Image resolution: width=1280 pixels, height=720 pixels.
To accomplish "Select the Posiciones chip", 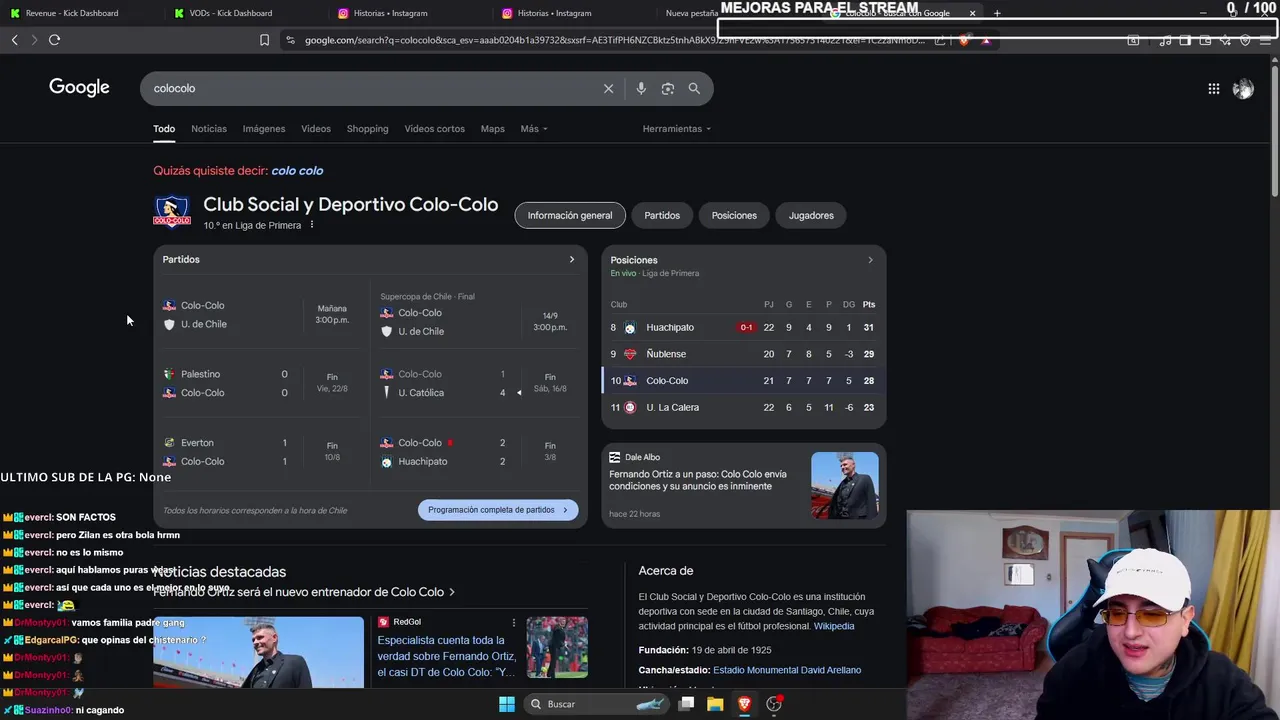I will pyautogui.click(x=734, y=215).
